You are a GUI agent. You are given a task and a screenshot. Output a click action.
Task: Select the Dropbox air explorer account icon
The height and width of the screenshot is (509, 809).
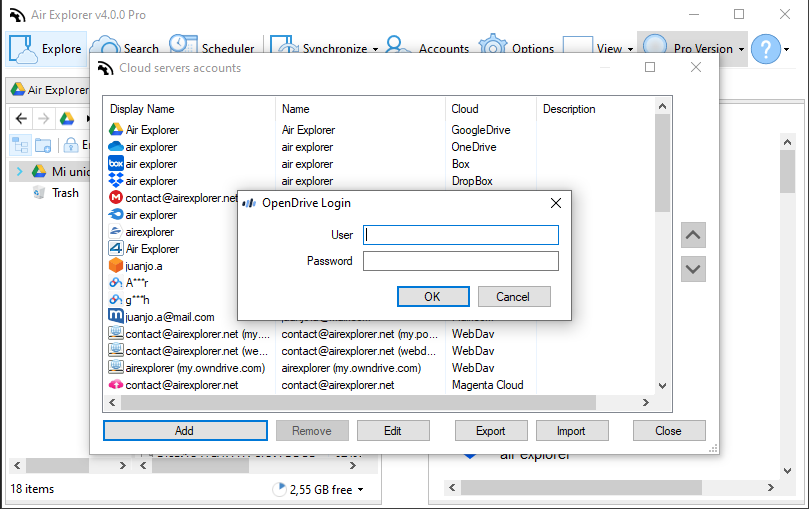click(x=116, y=180)
